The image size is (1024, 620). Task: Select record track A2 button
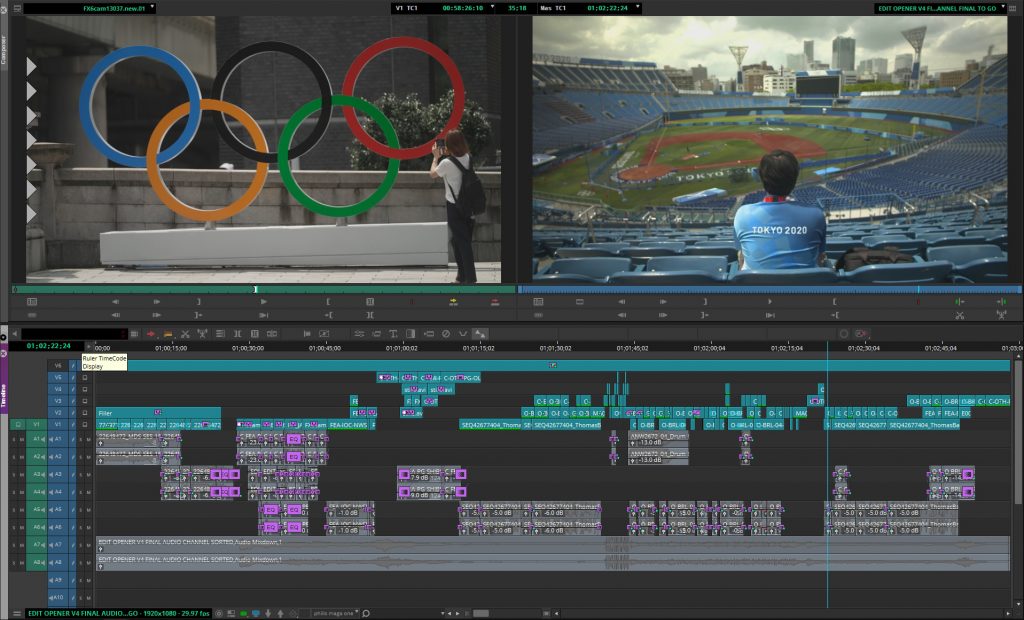[x=58, y=457]
